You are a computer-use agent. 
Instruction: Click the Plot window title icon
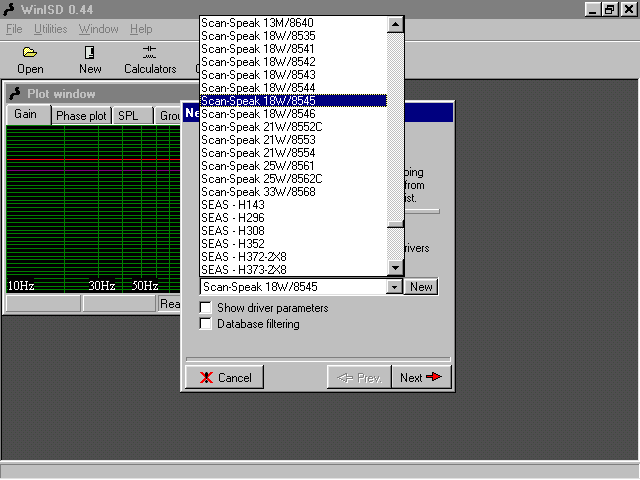[x=15, y=93]
